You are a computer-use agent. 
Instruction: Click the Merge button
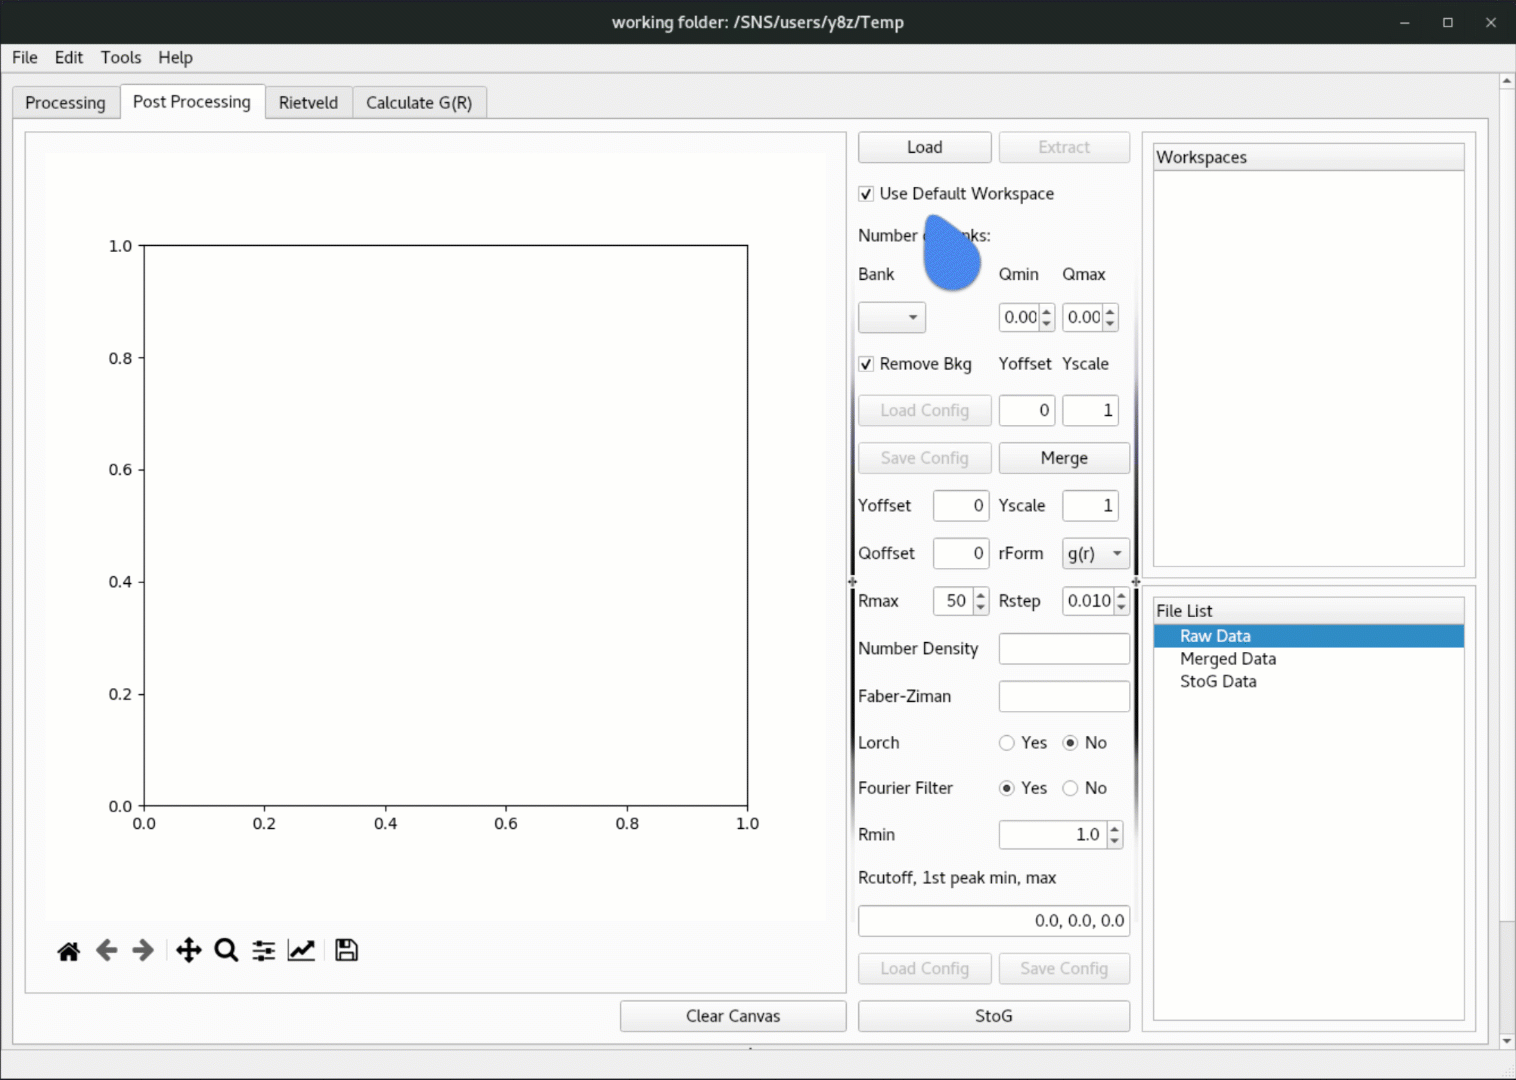[x=1063, y=458]
